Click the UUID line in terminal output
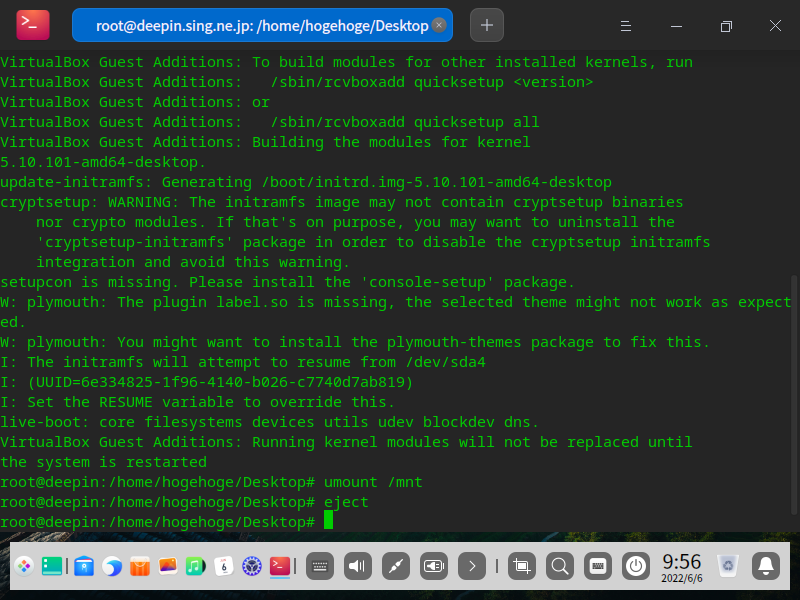The height and width of the screenshot is (600, 800). coord(207,382)
